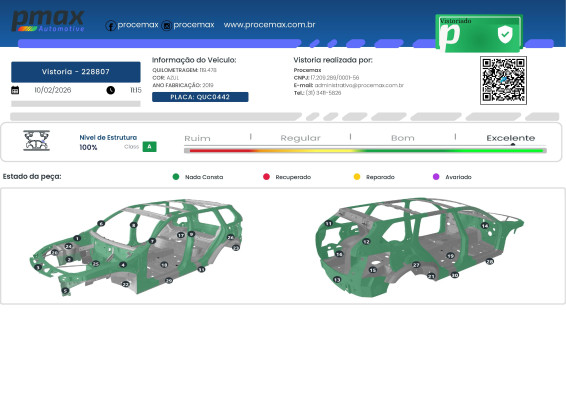Click the purple Avariado legend dot
The width and height of the screenshot is (566, 400).
pyautogui.click(x=436, y=177)
